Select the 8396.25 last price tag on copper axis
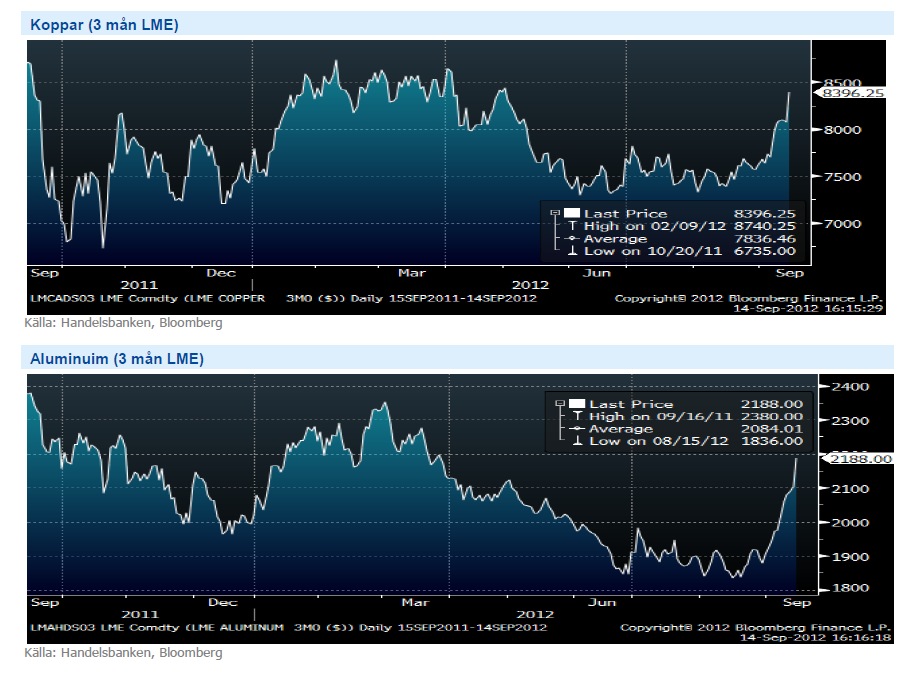Image resolution: width=921 pixels, height=679 pixels. click(x=852, y=93)
